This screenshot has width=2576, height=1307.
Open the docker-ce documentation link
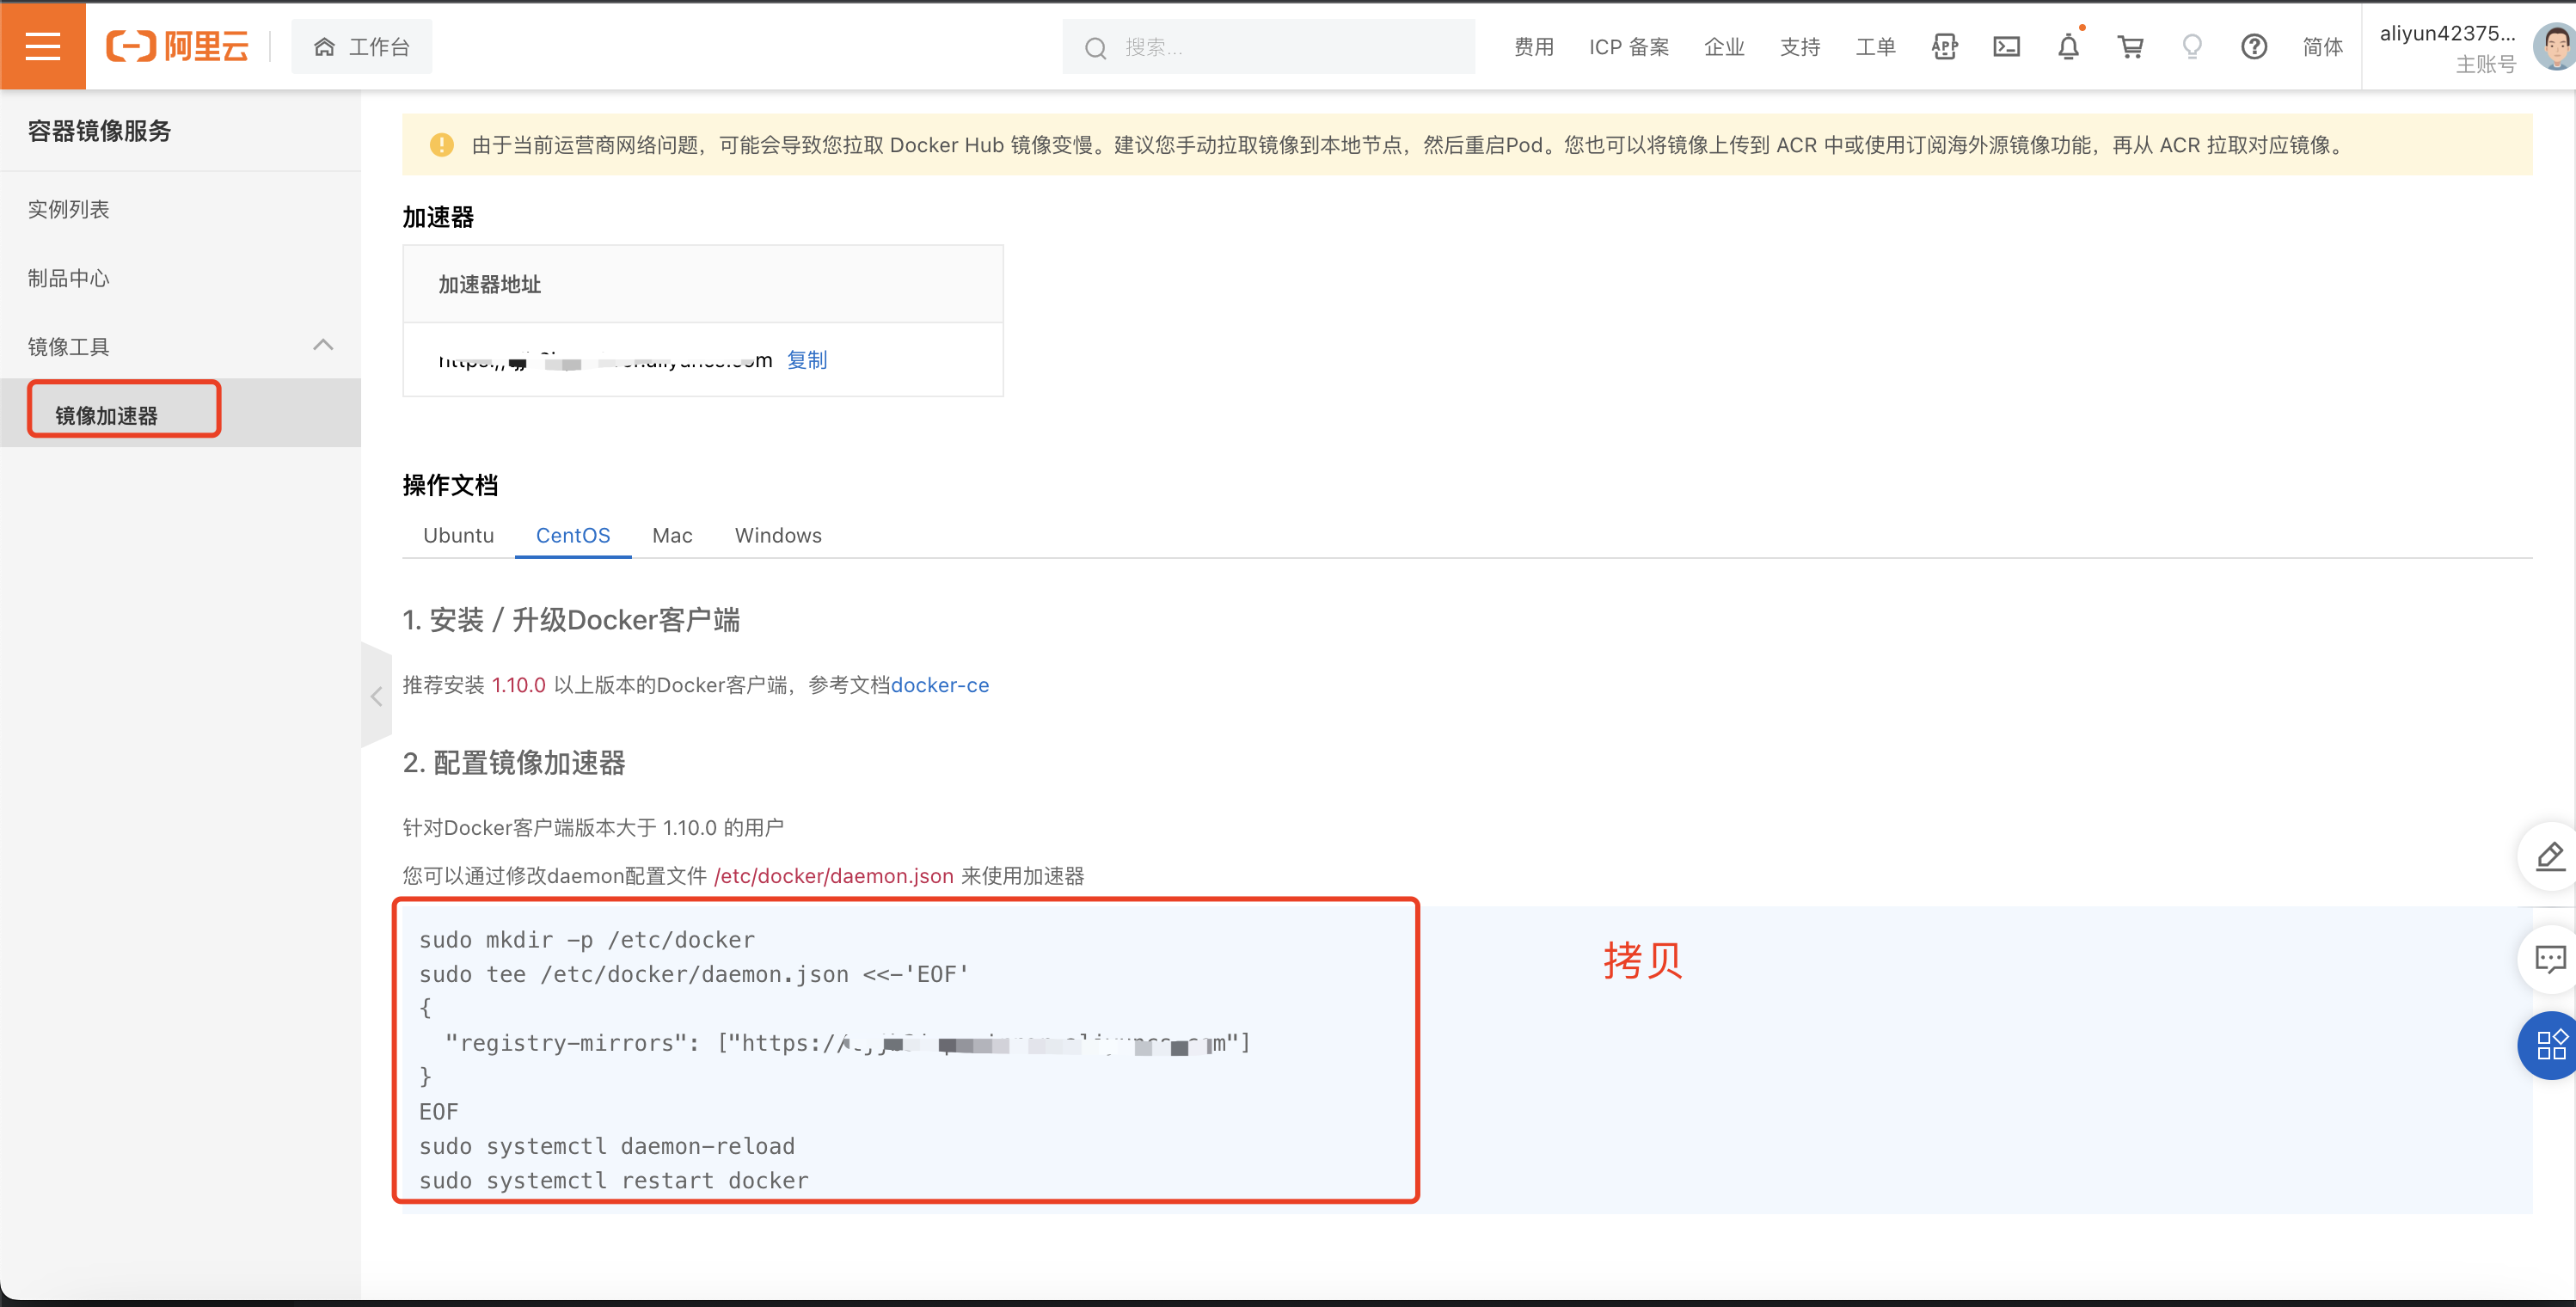[x=940, y=685]
